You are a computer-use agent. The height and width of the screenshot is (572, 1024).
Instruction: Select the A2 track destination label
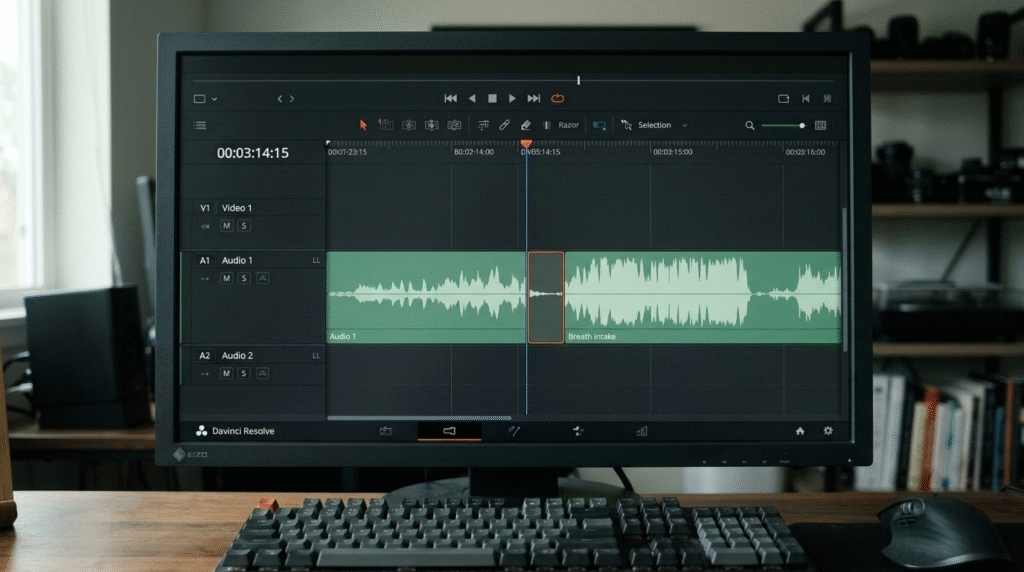tap(205, 355)
